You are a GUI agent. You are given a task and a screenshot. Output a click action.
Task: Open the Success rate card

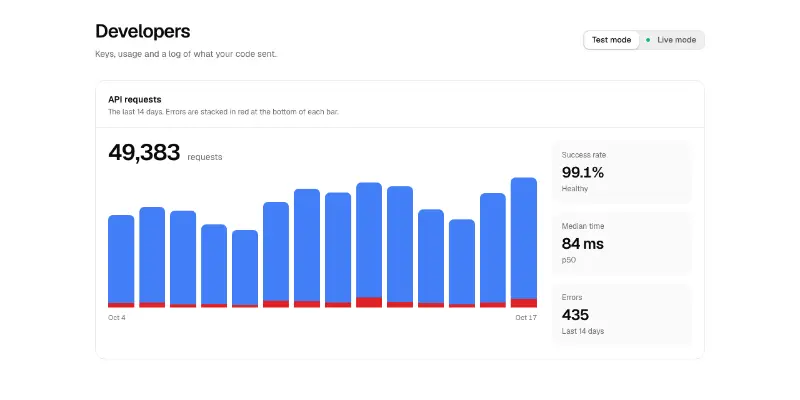(x=622, y=172)
